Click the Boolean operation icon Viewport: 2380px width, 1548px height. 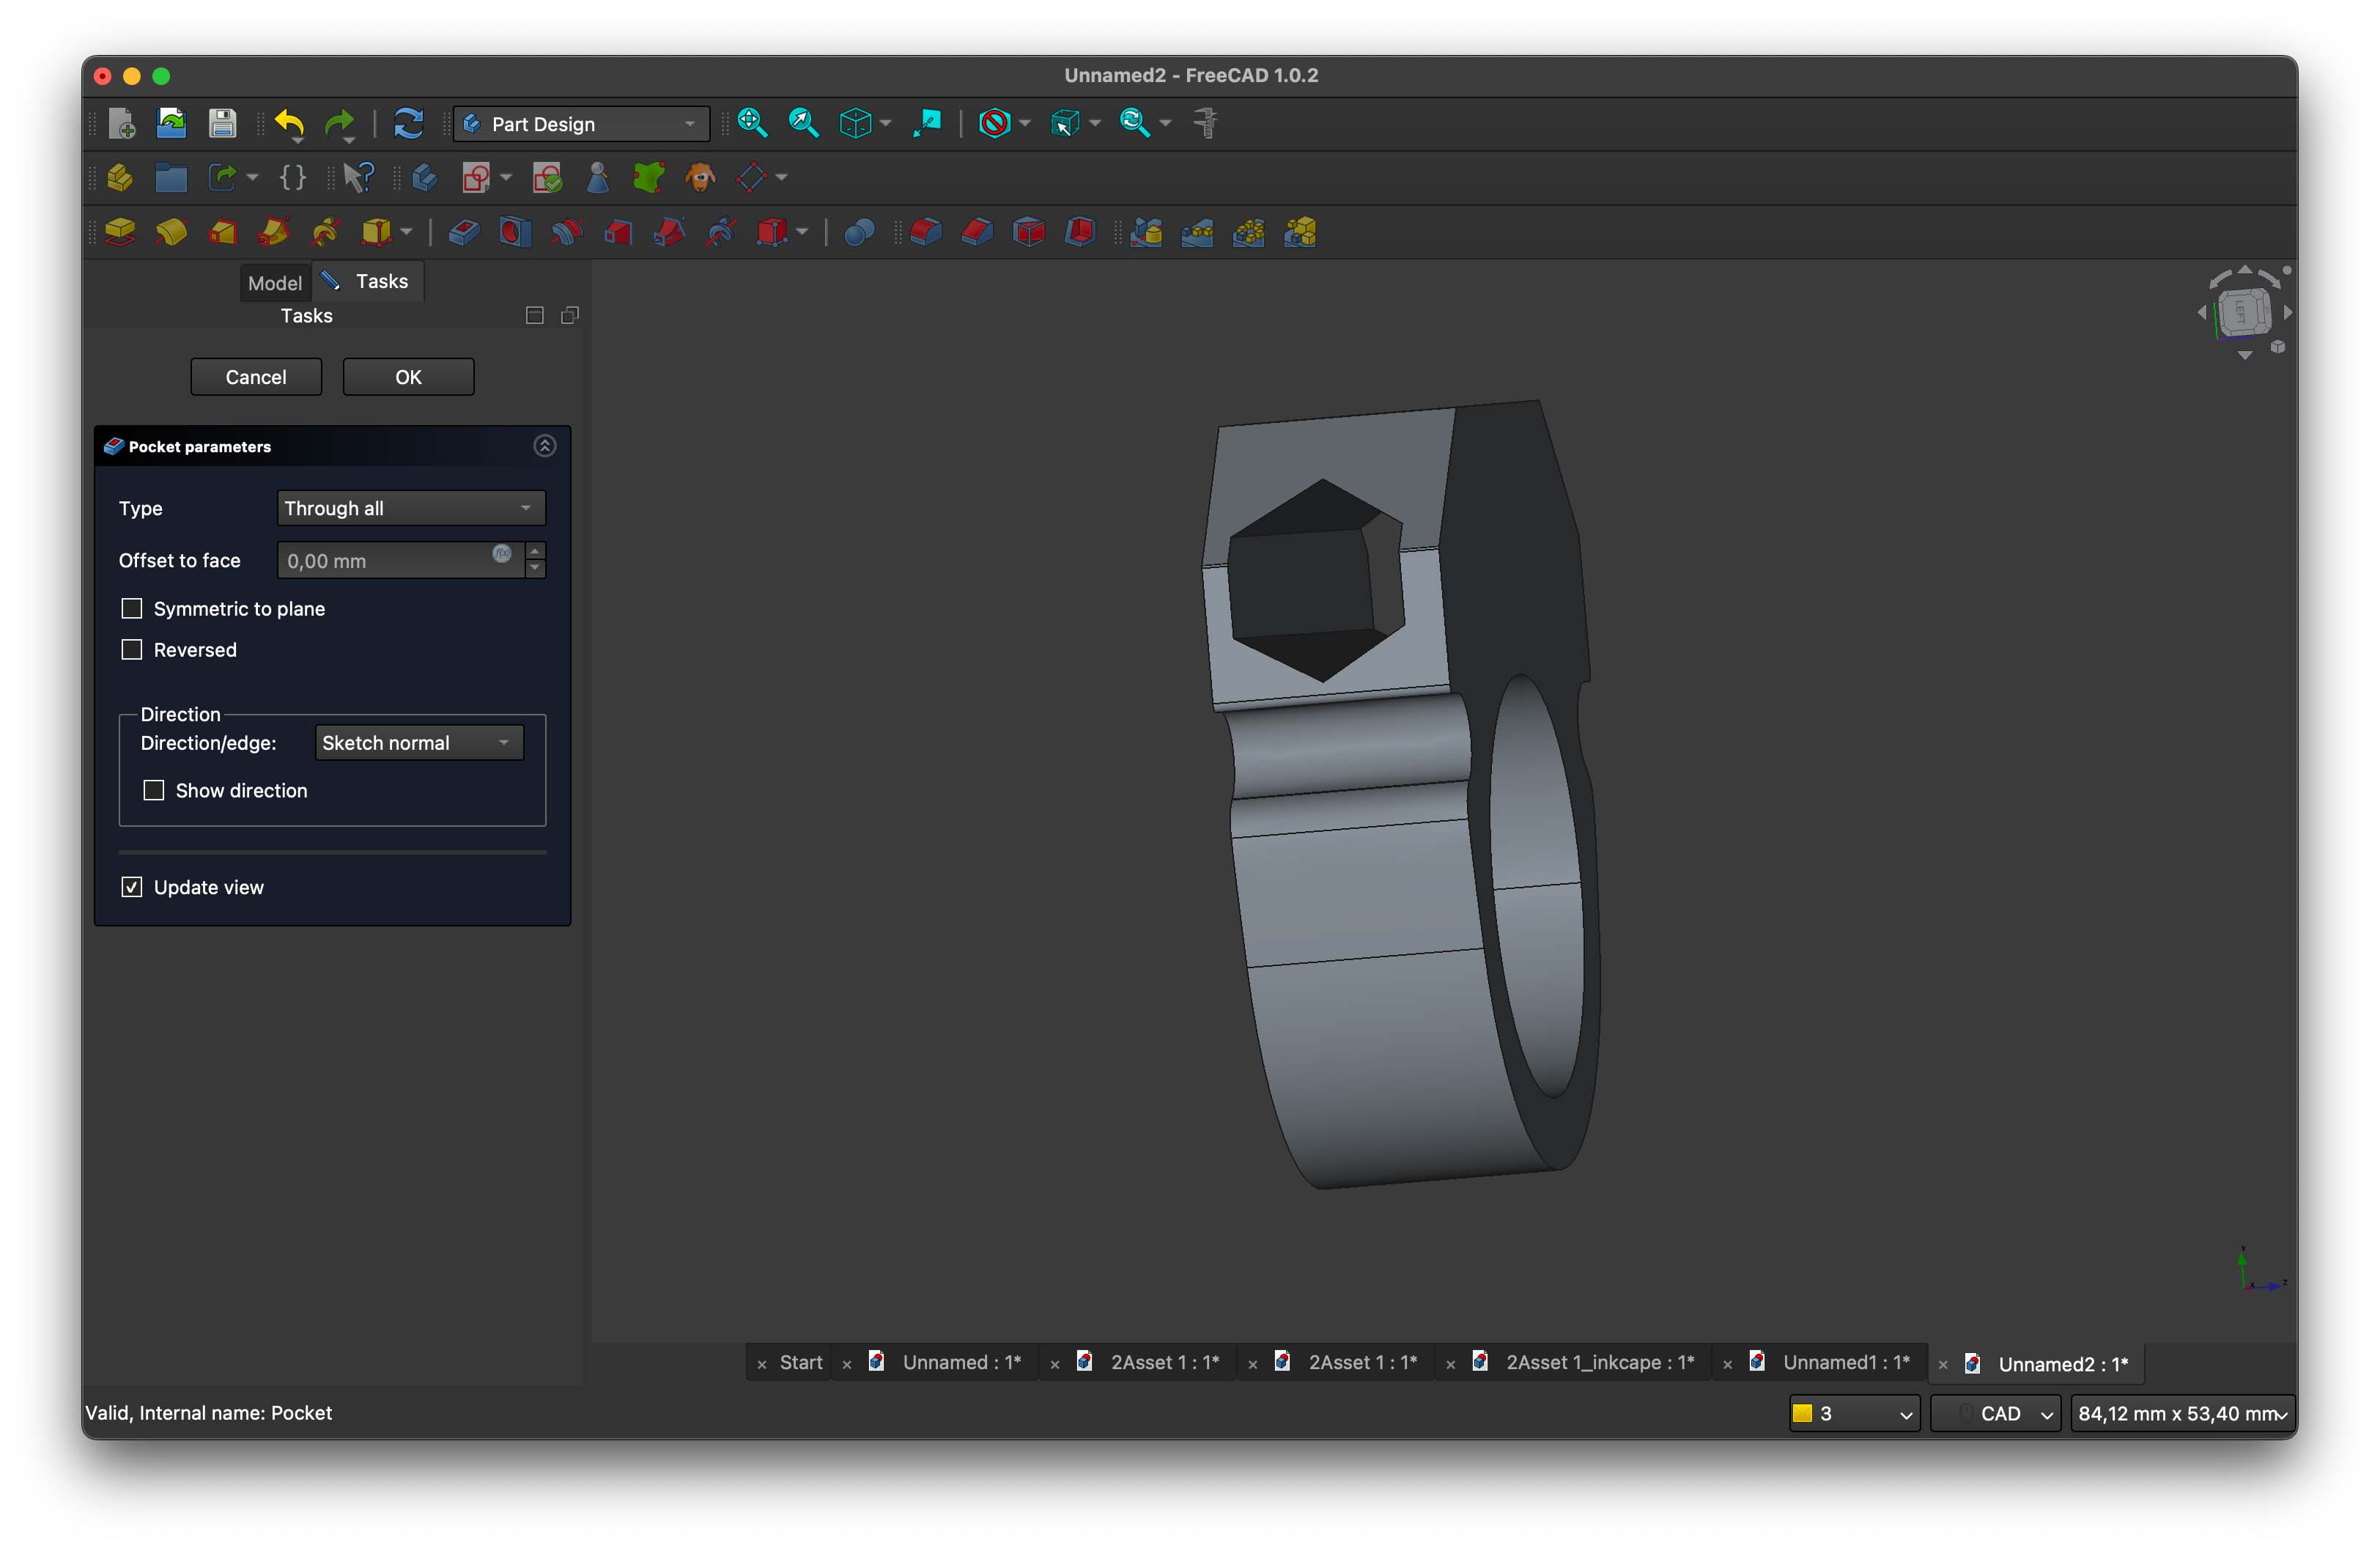point(859,232)
